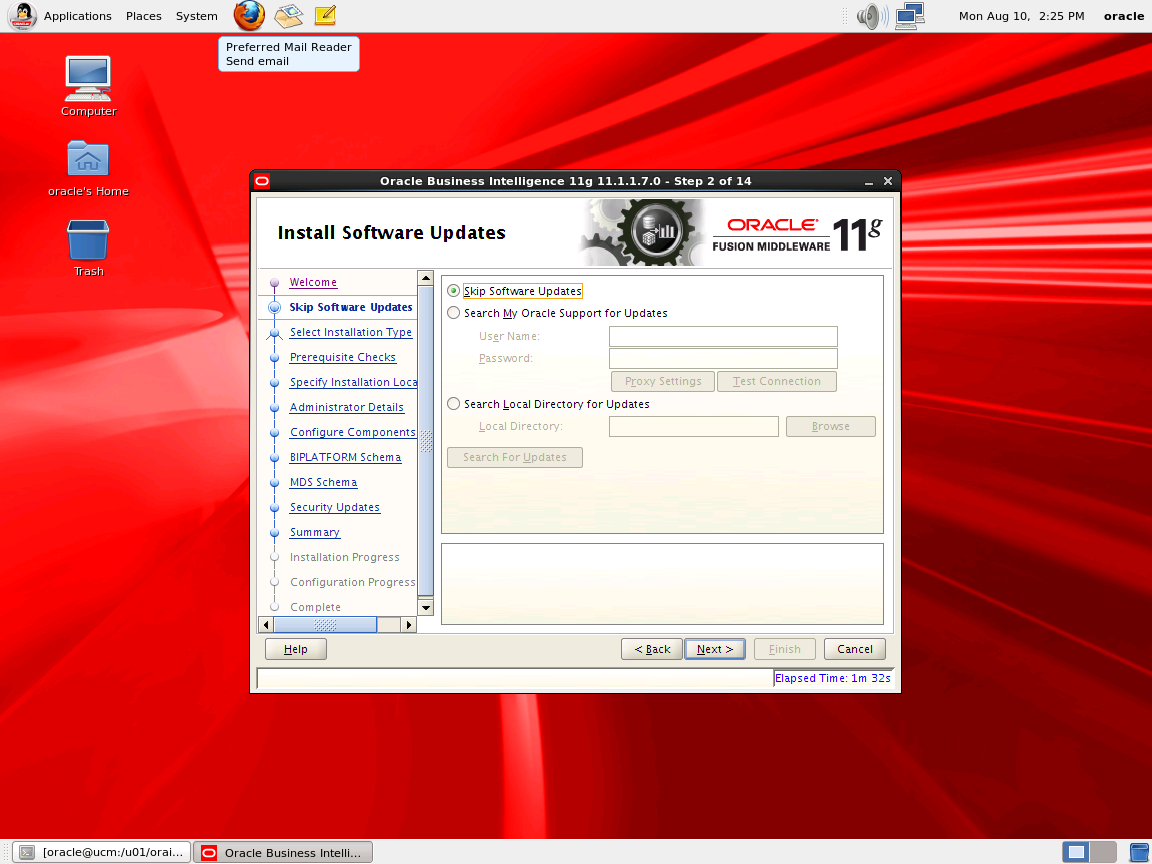
Task: Go to Configure Components step
Action: 353,432
